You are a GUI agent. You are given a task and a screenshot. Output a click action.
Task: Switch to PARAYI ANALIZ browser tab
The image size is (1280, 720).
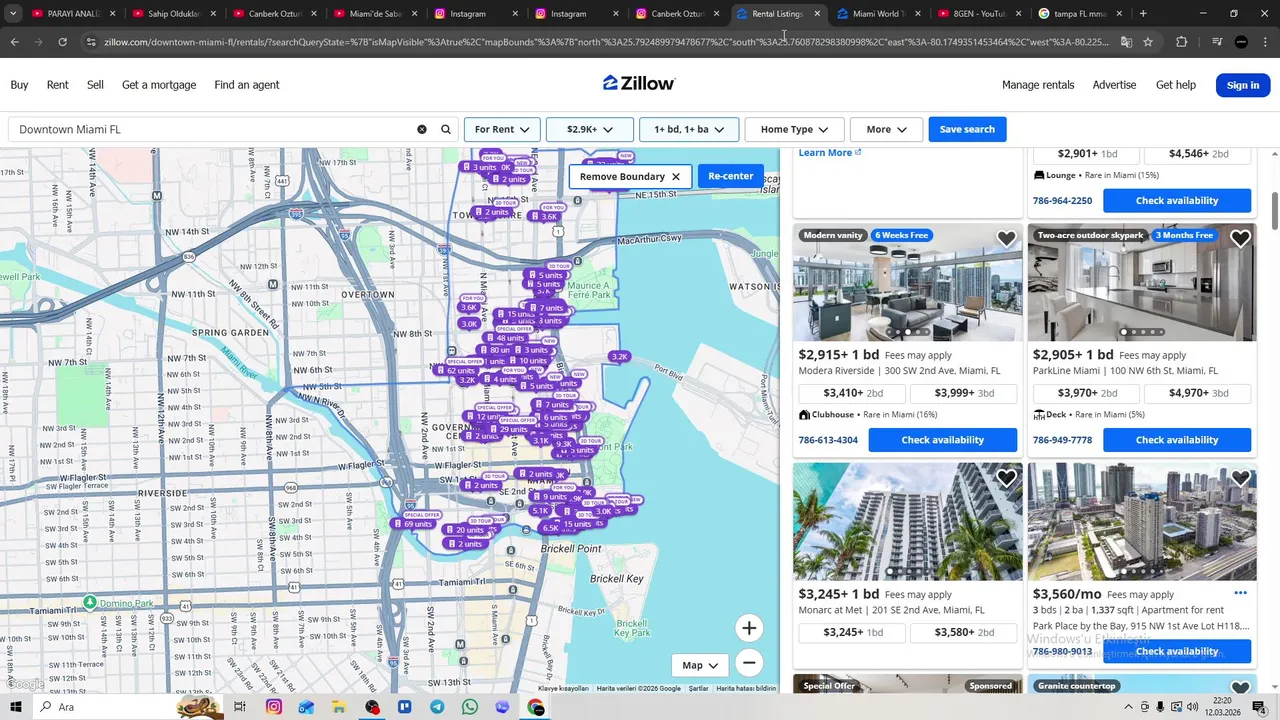(73, 14)
